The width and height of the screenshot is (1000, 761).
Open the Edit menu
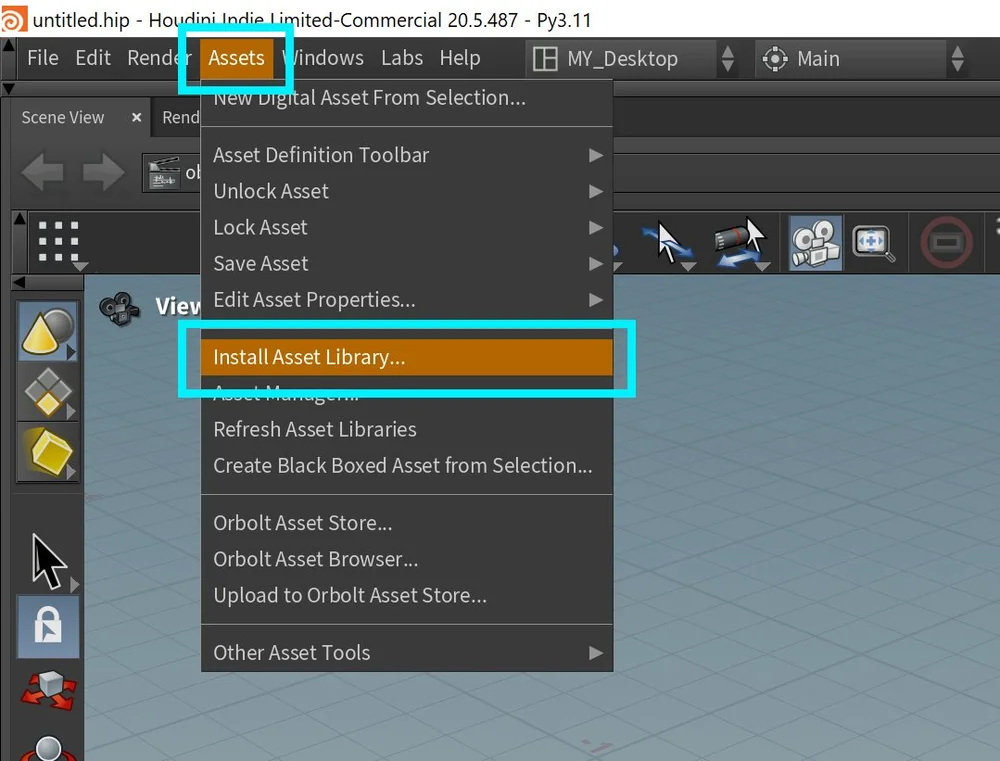pyautogui.click(x=92, y=58)
